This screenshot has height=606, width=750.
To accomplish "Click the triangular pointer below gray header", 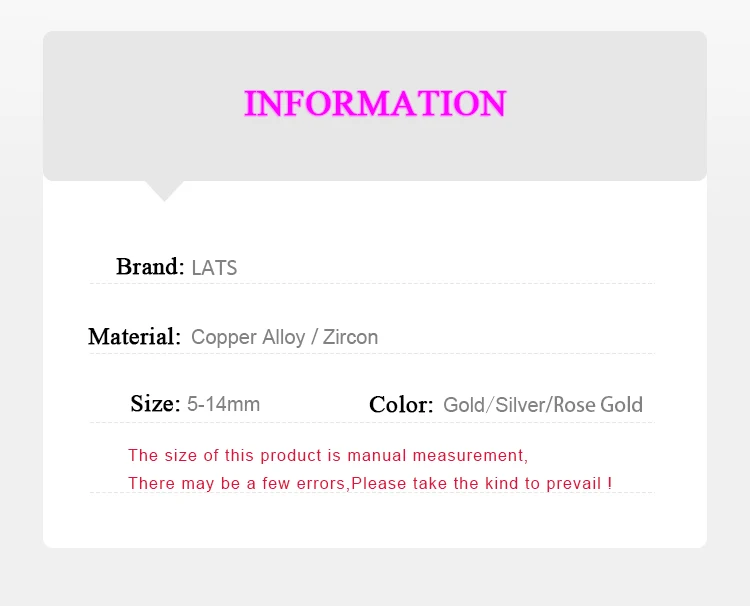I will (x=164, y=191).
